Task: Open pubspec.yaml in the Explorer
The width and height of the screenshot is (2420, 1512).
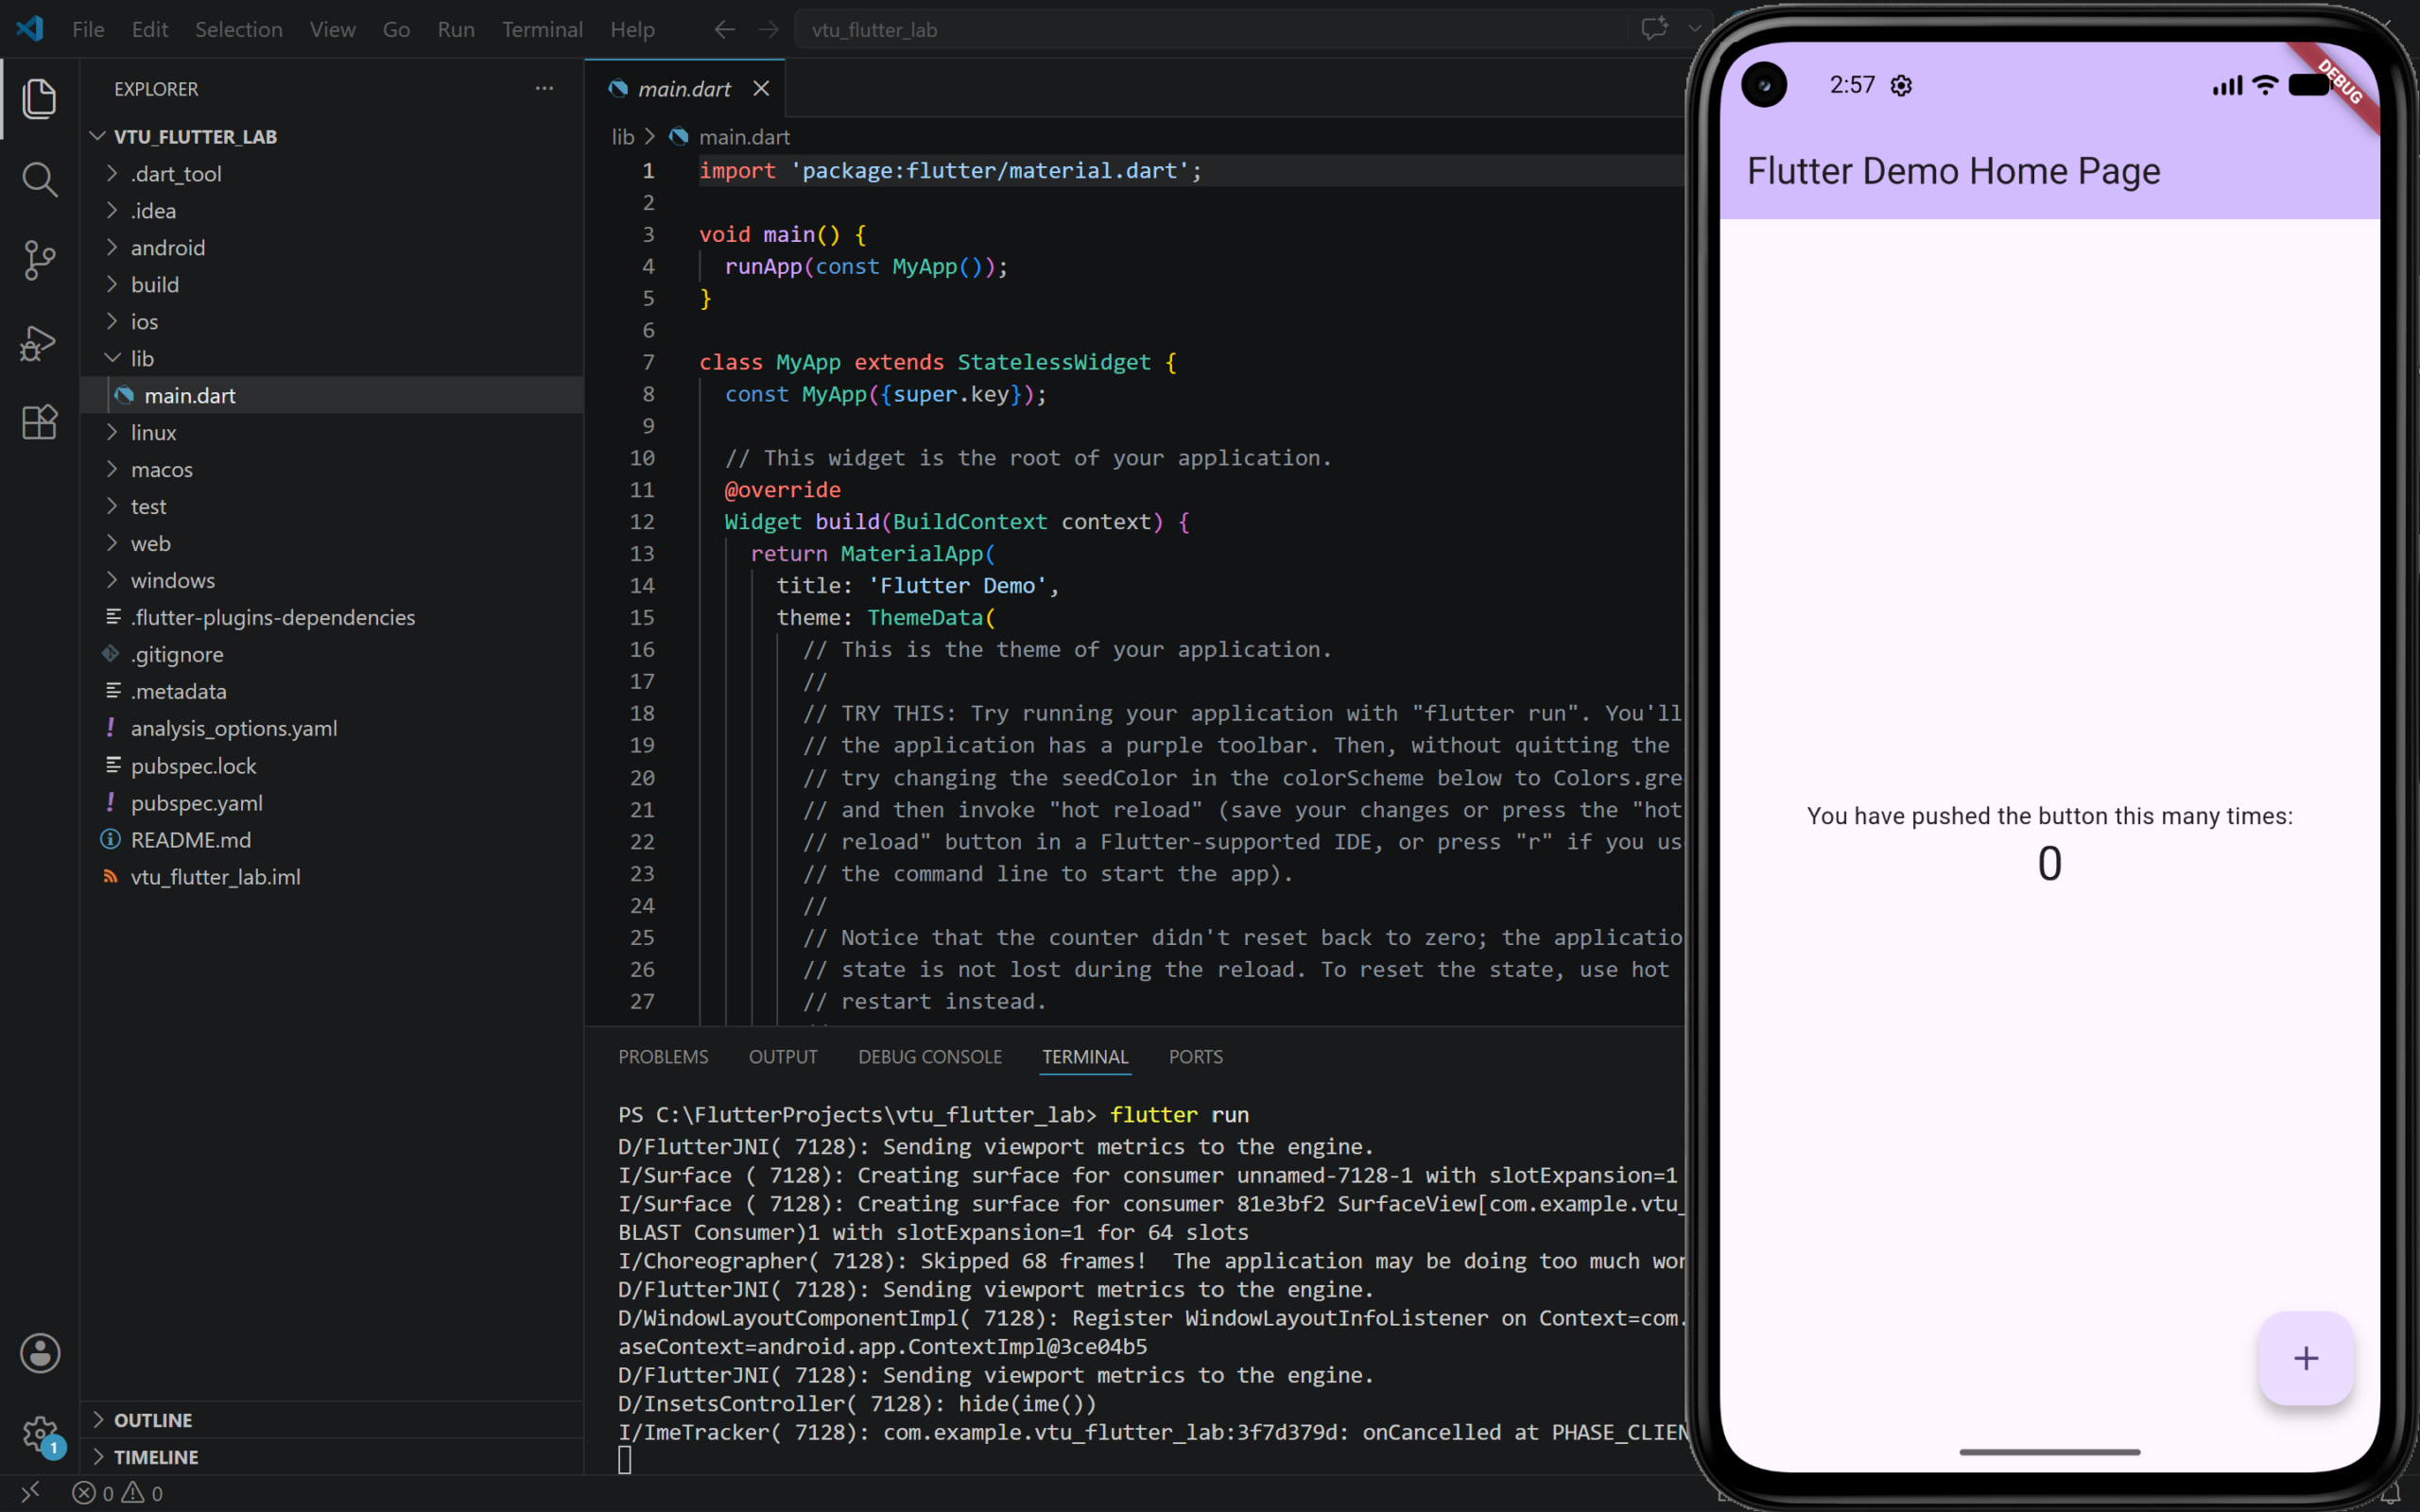Action: (332, 803)
